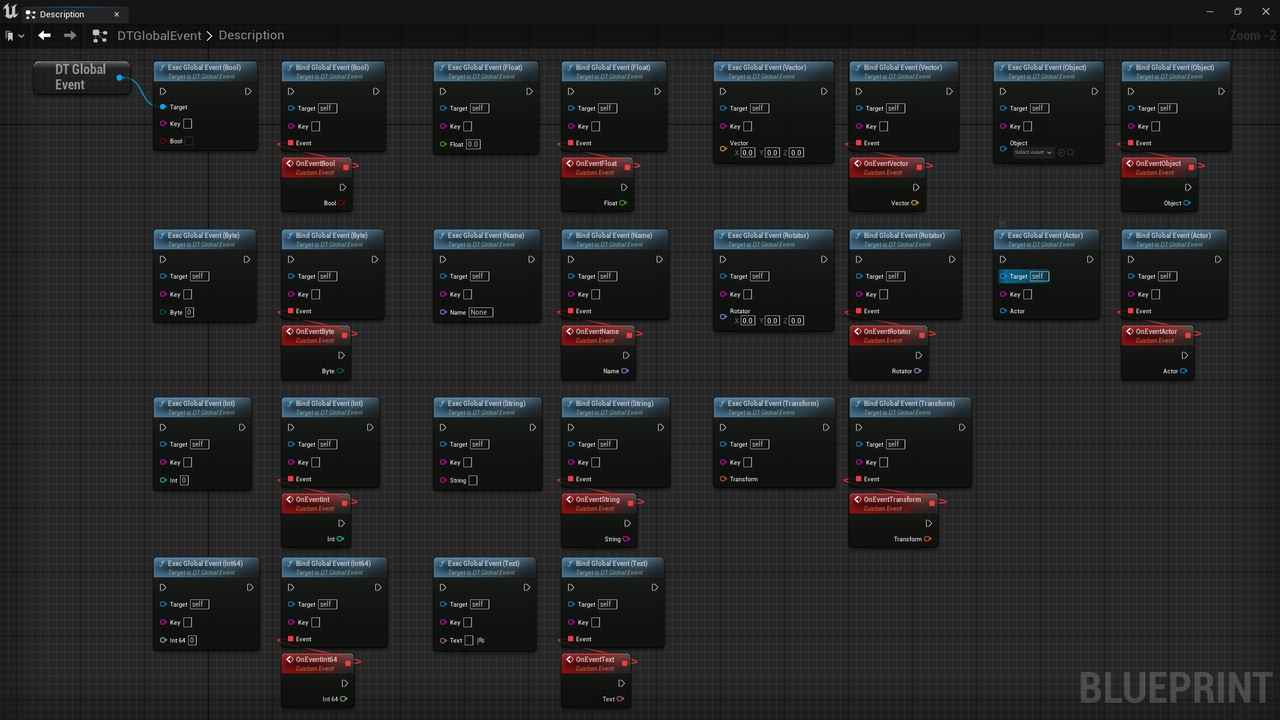Screen dimensions: 1280x720
Task: Click the Vector X value field
Action: point(748,153)
